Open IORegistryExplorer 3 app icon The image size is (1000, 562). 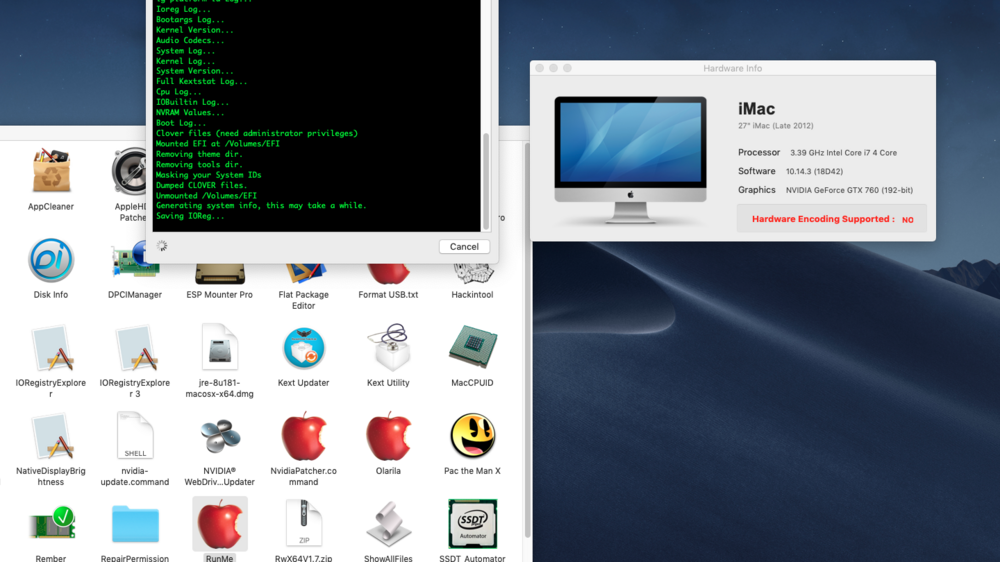tap(135, 348)
